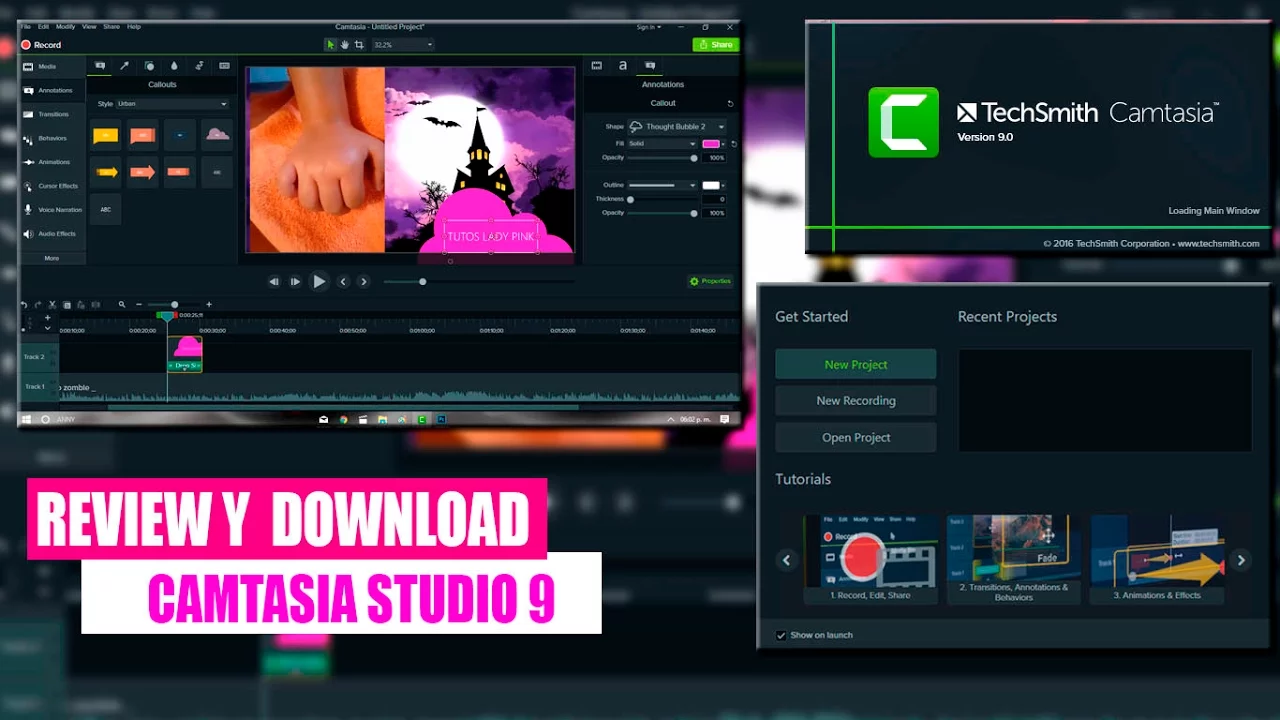This screenshot has height=720, width=1280.
Task: Adjust the outline Thickness slider
Action: click(662, 199)
